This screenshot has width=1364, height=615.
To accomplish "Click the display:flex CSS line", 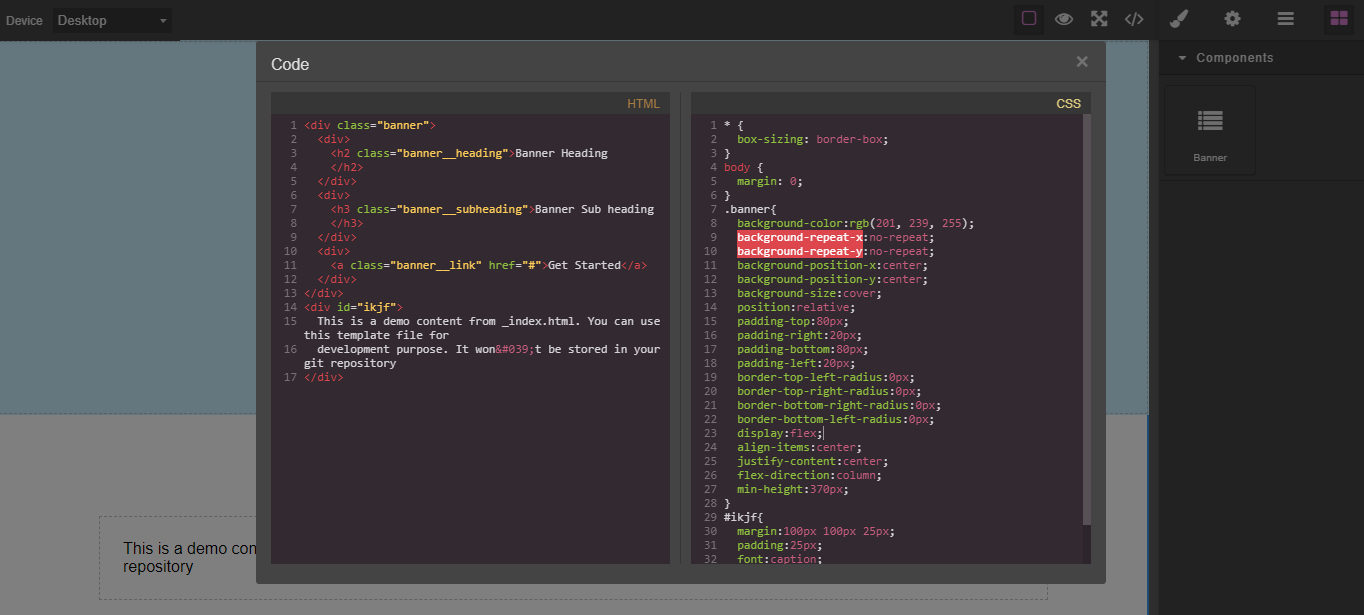I will click(x=779, y=434).
